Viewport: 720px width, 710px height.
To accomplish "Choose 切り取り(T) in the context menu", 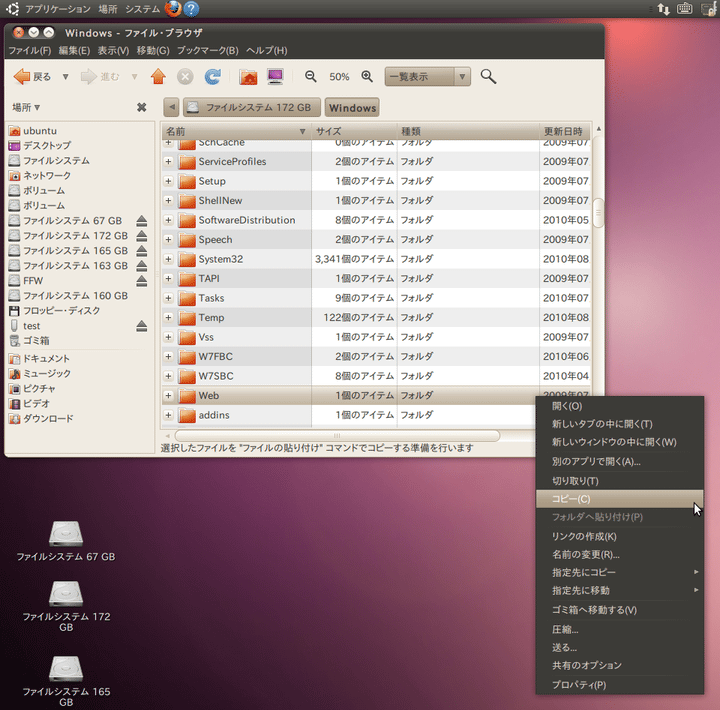I will [x=619, y=481].
